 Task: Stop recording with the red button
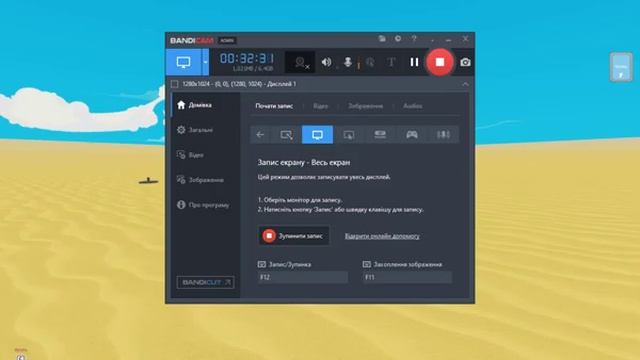coord(440,62)
